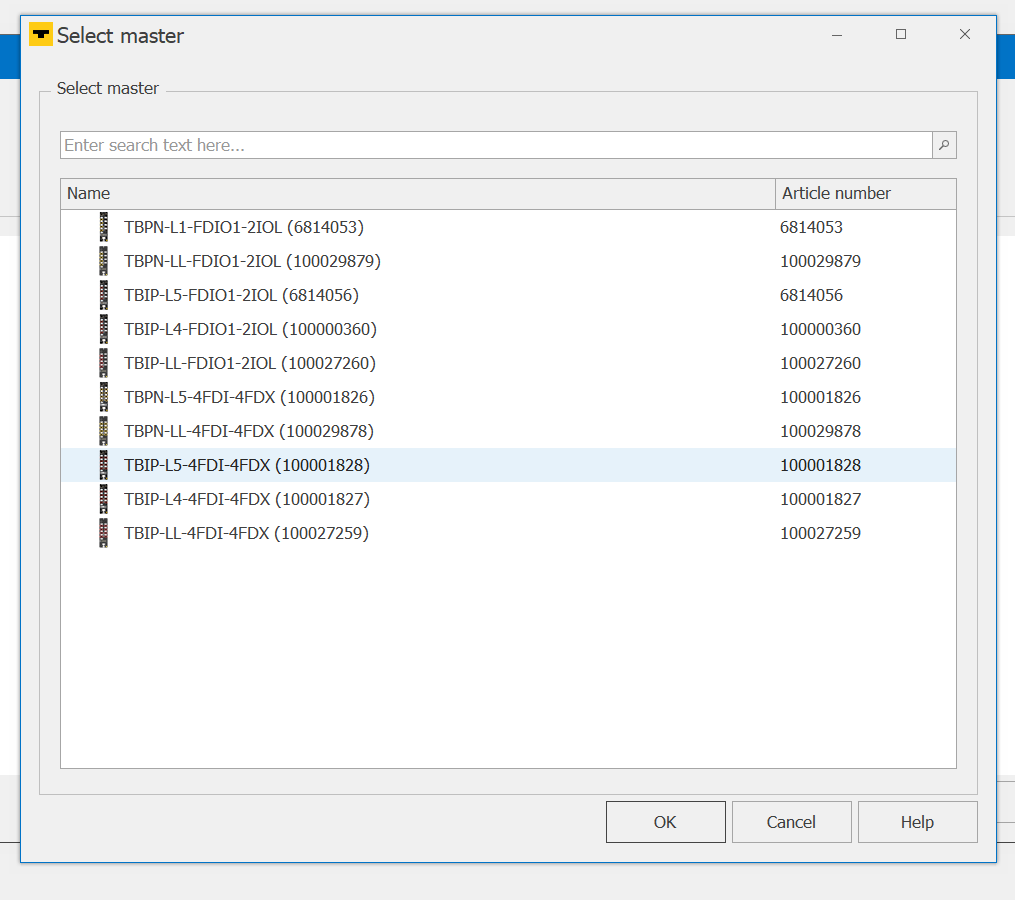Select TBIP-LL-FDIO1-2IOL (100027260) row
Viewport: 1015px width, 900px height.
[508, 363]
